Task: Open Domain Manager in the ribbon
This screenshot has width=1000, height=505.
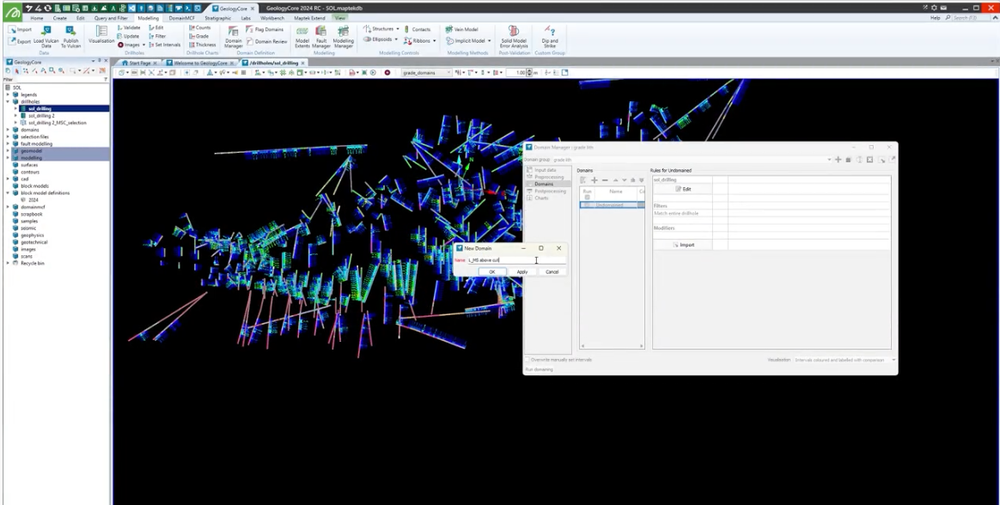Action: coord(233,37)
